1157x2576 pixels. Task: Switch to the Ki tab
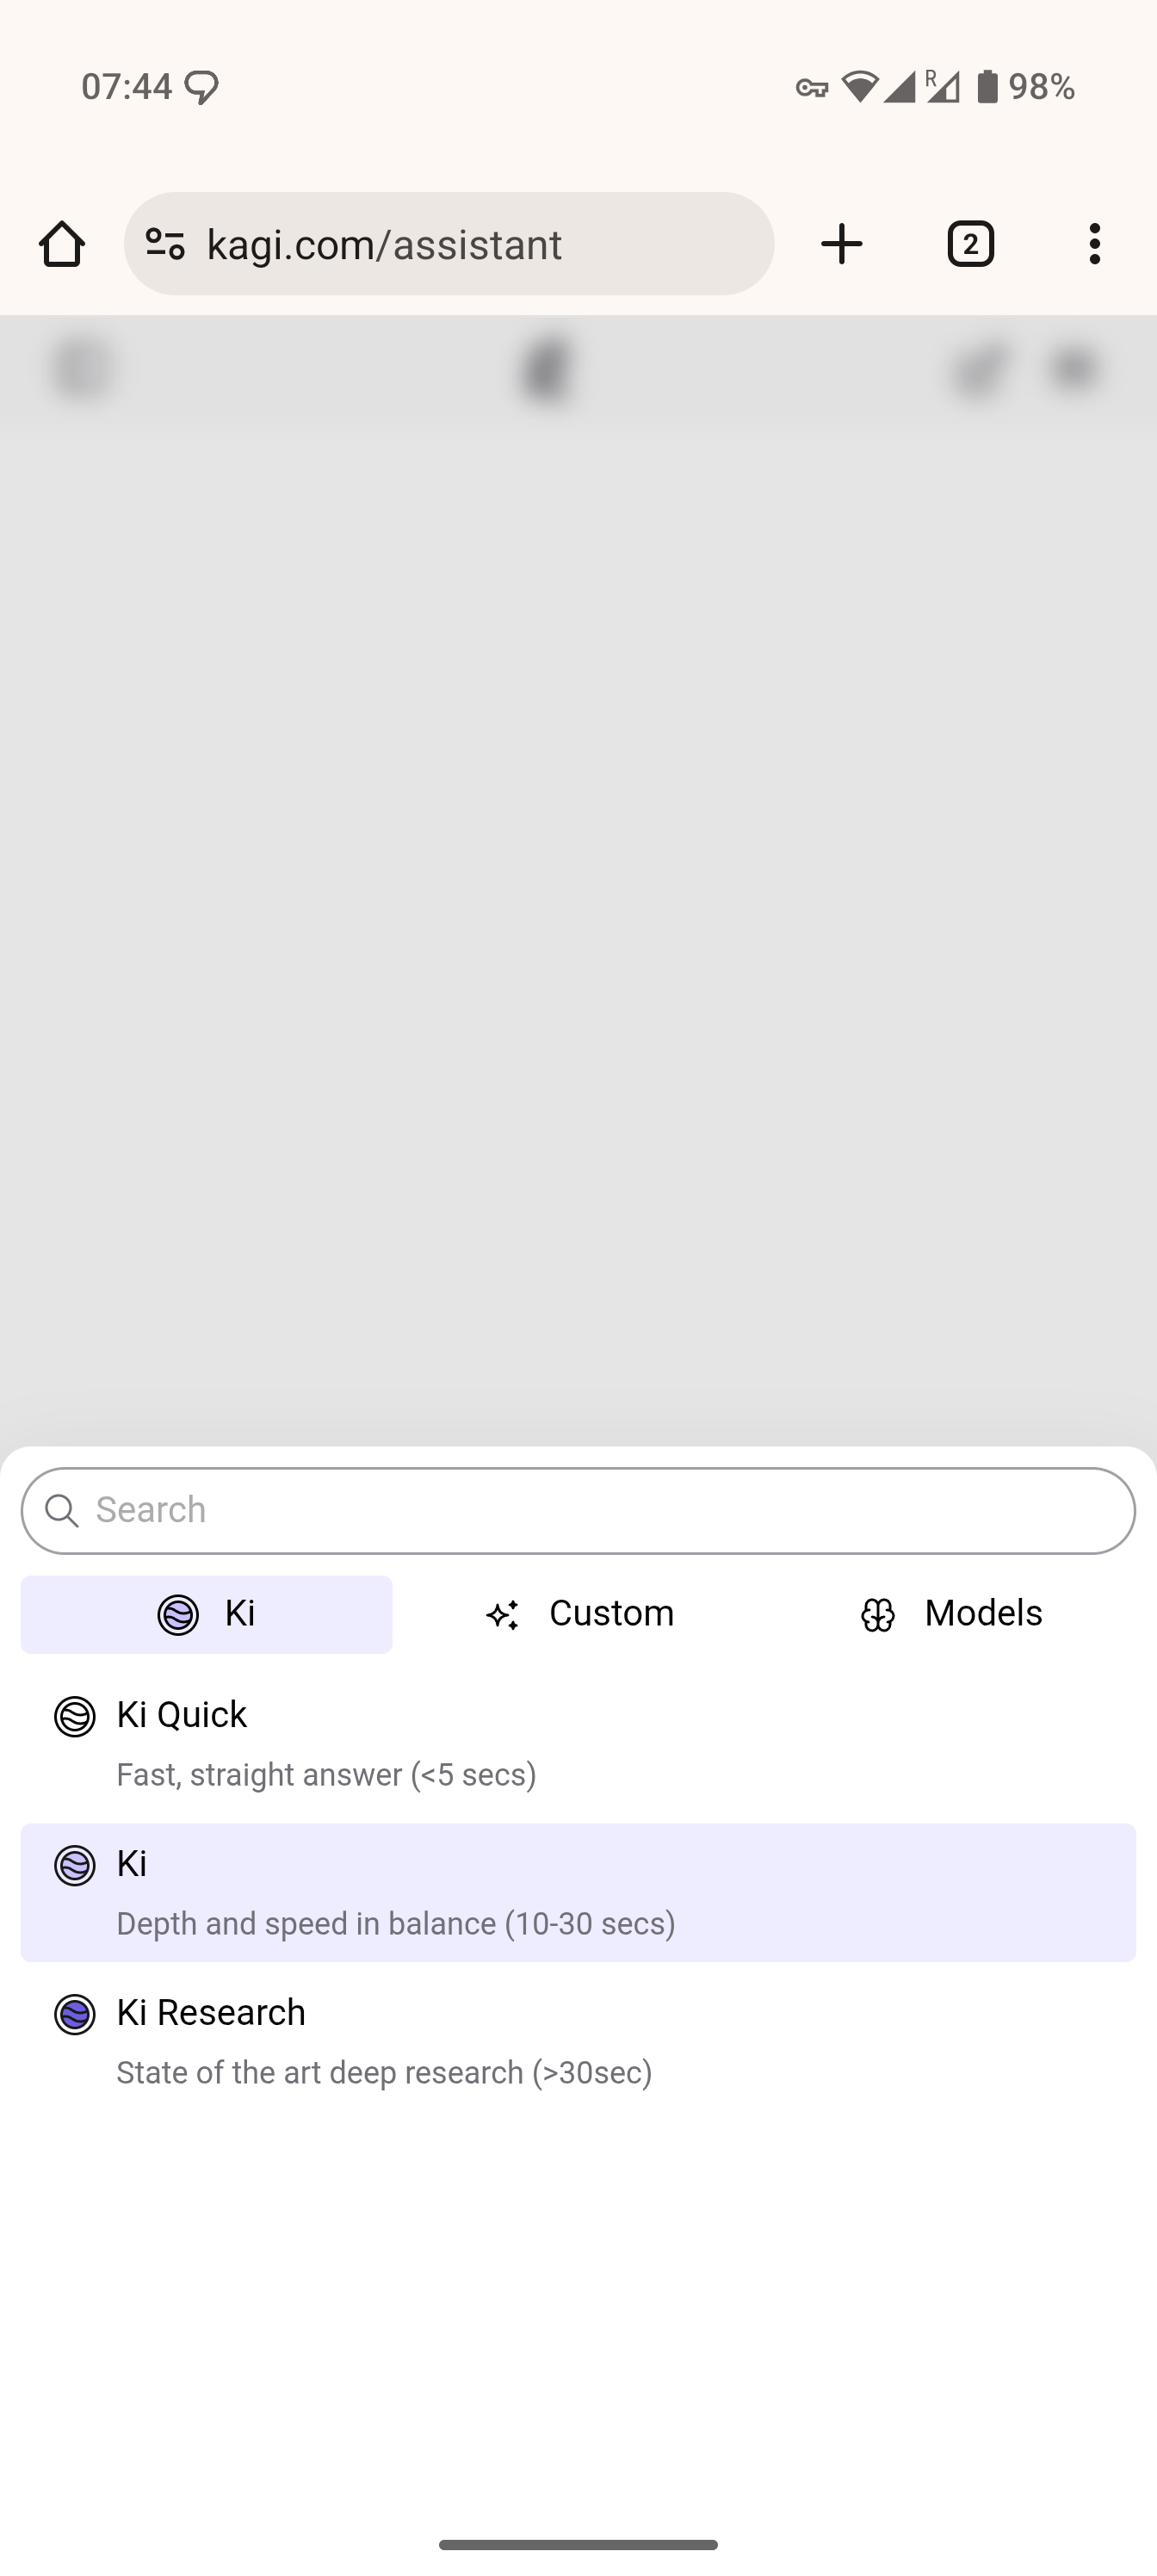pos(207,1614)
